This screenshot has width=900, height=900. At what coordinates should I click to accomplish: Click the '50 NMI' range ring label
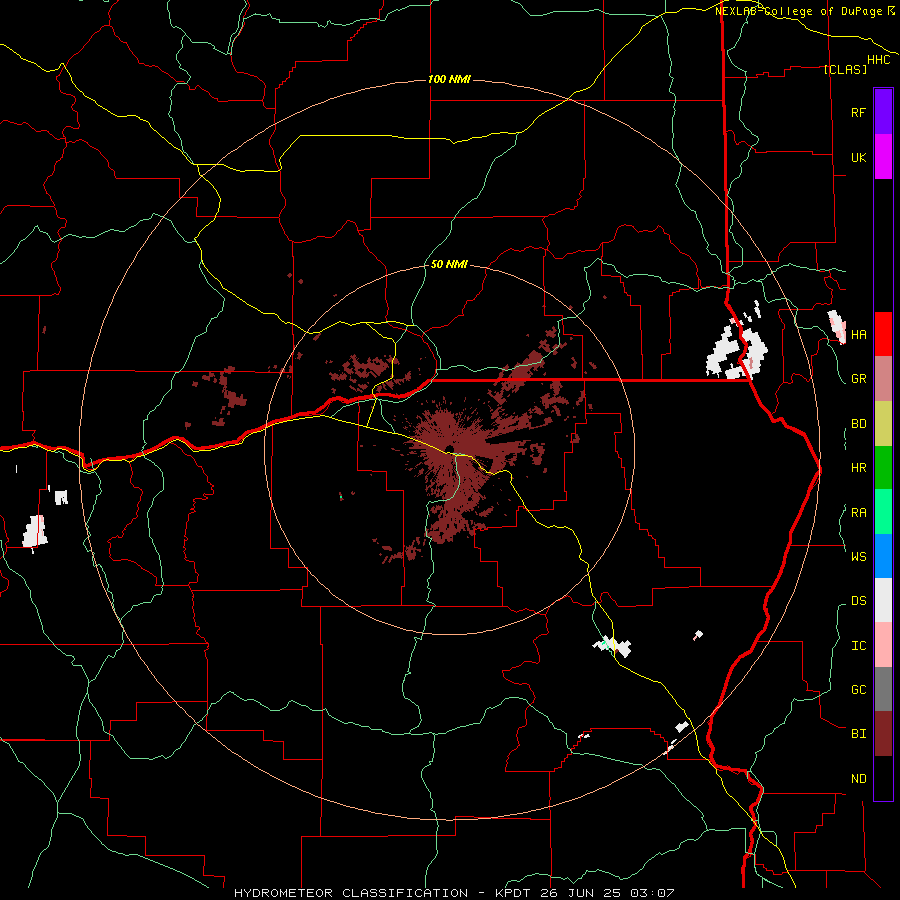click(449, 264)
